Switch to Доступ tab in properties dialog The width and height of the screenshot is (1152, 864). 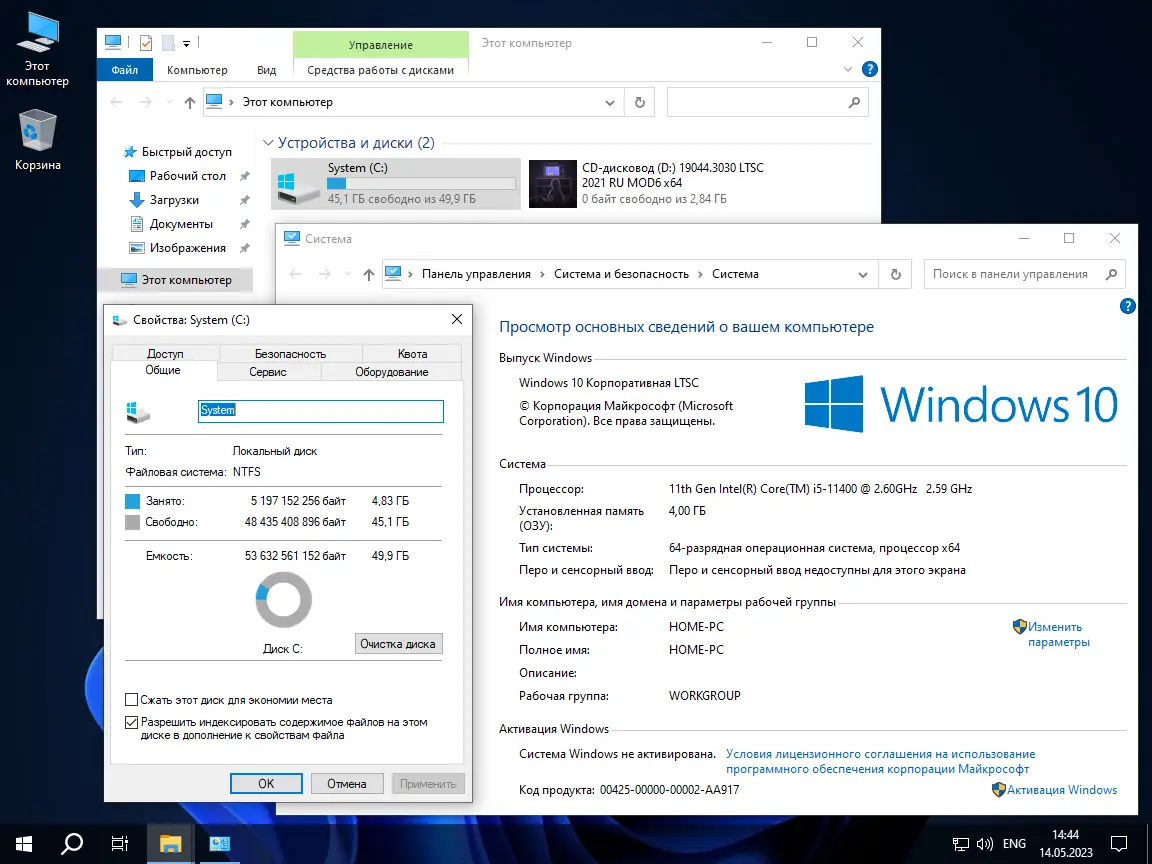[x=165, y=353]
